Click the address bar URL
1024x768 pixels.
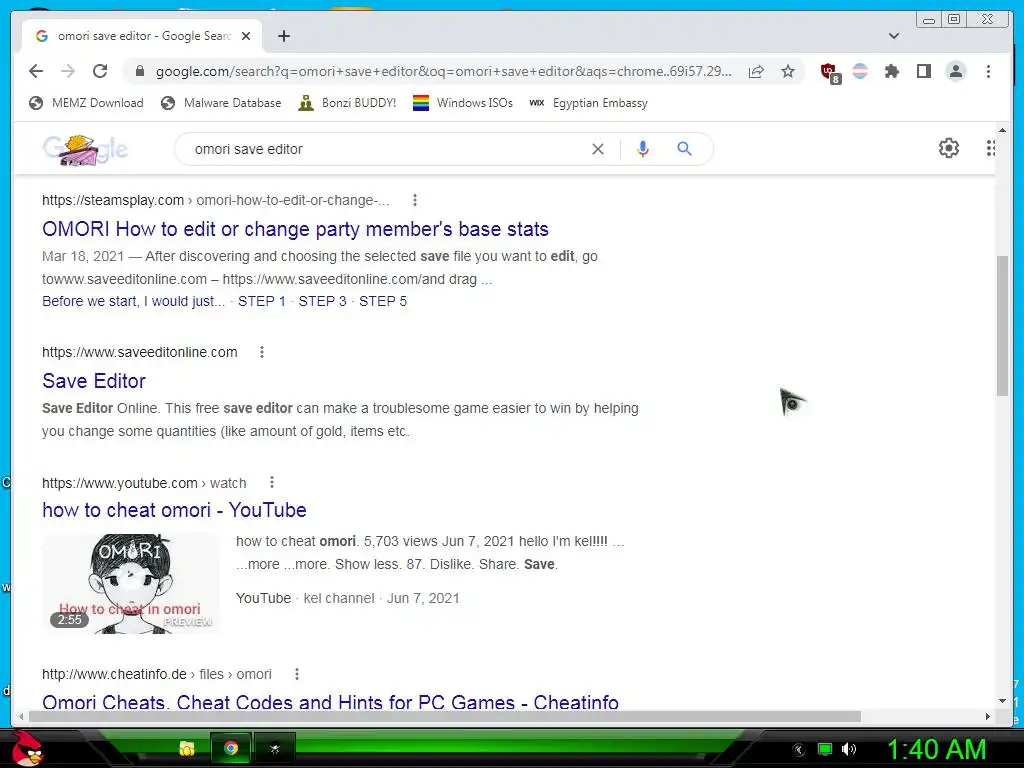tap(443, 71)
